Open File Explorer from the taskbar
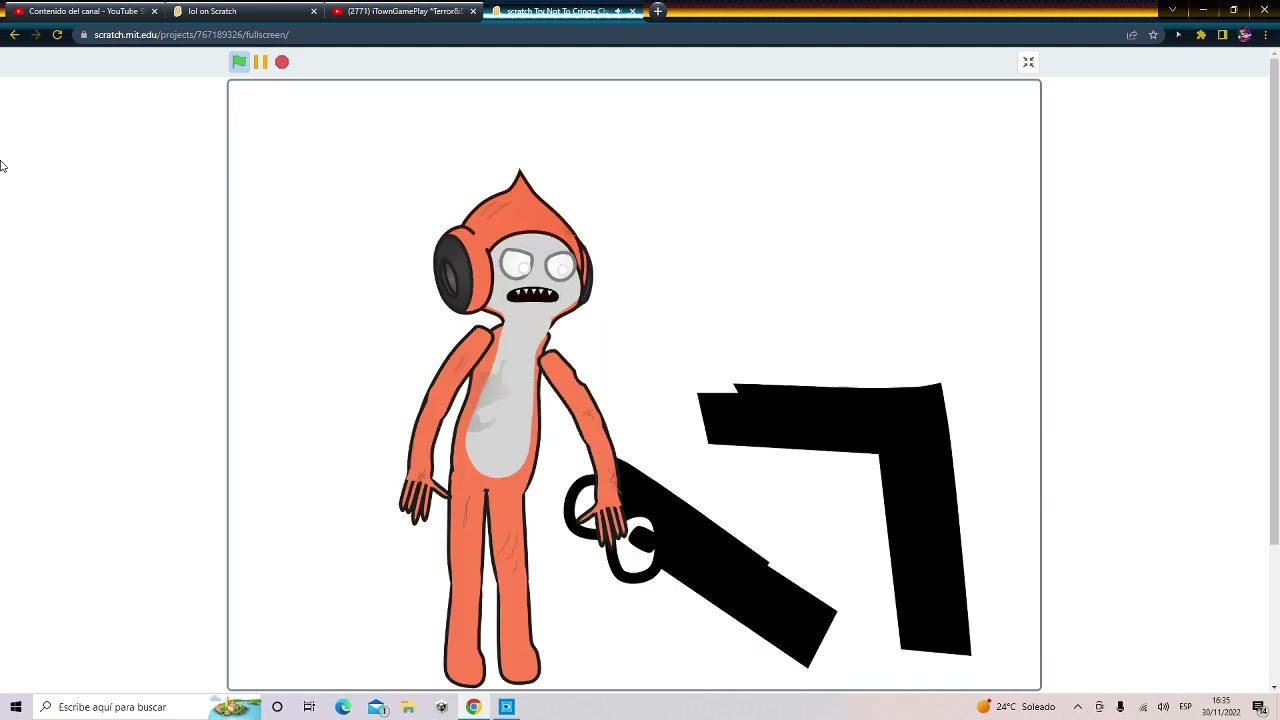Viewport: 1280px width, 720px height. click(x=408, y=707)
